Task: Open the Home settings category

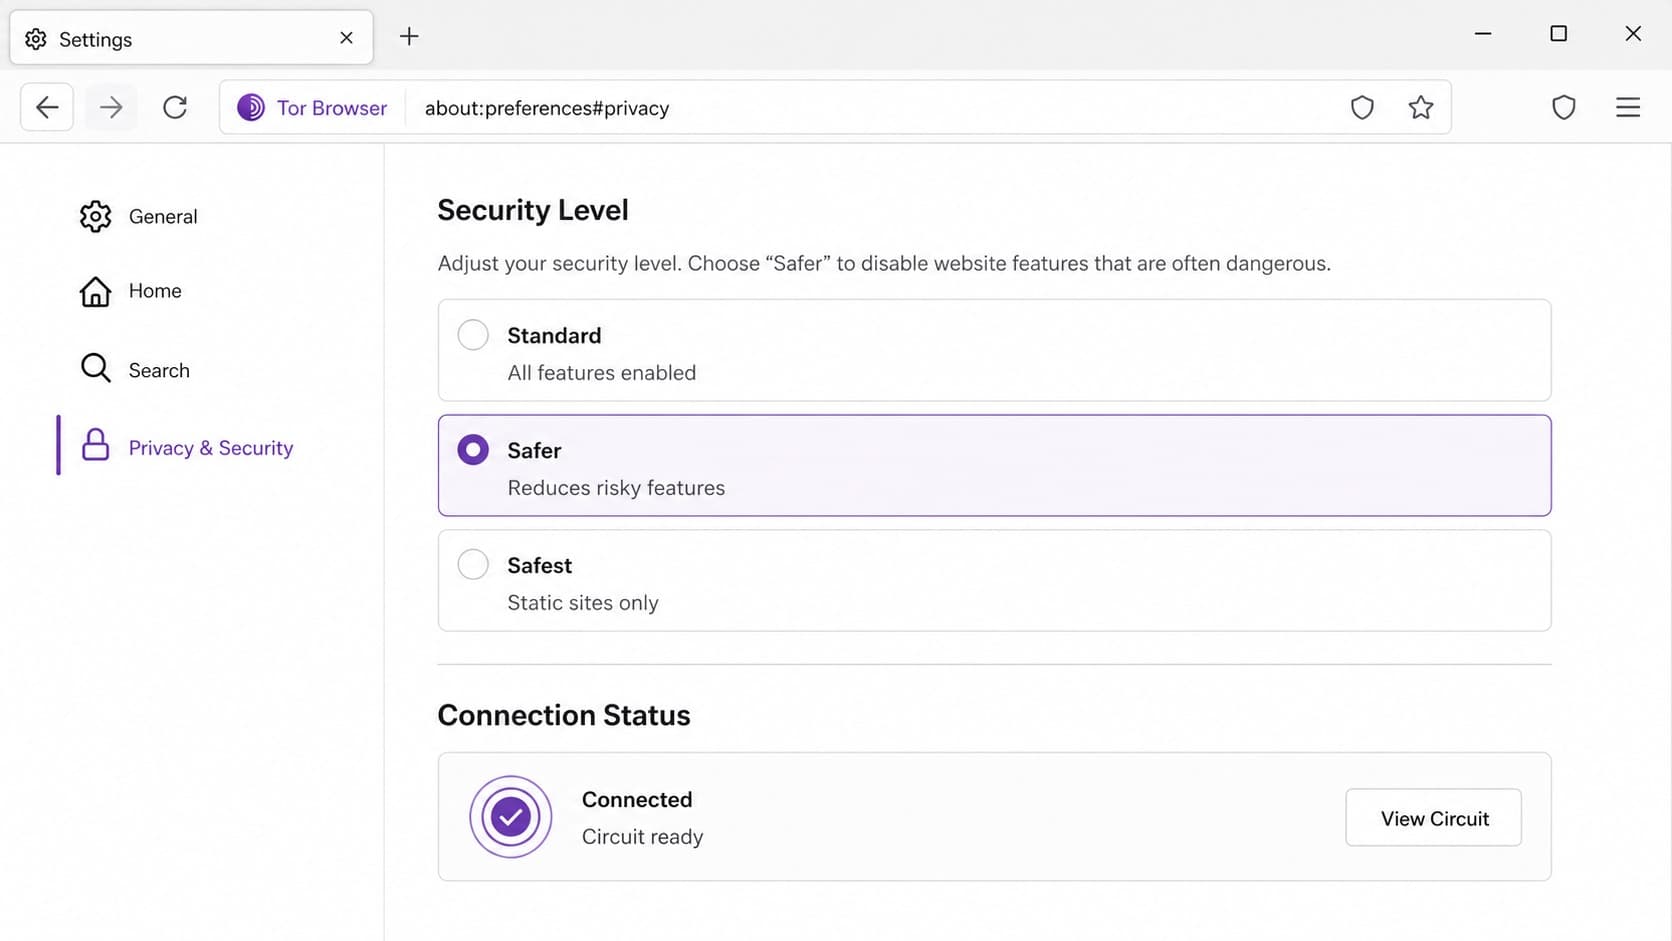Action: [155, 291]
